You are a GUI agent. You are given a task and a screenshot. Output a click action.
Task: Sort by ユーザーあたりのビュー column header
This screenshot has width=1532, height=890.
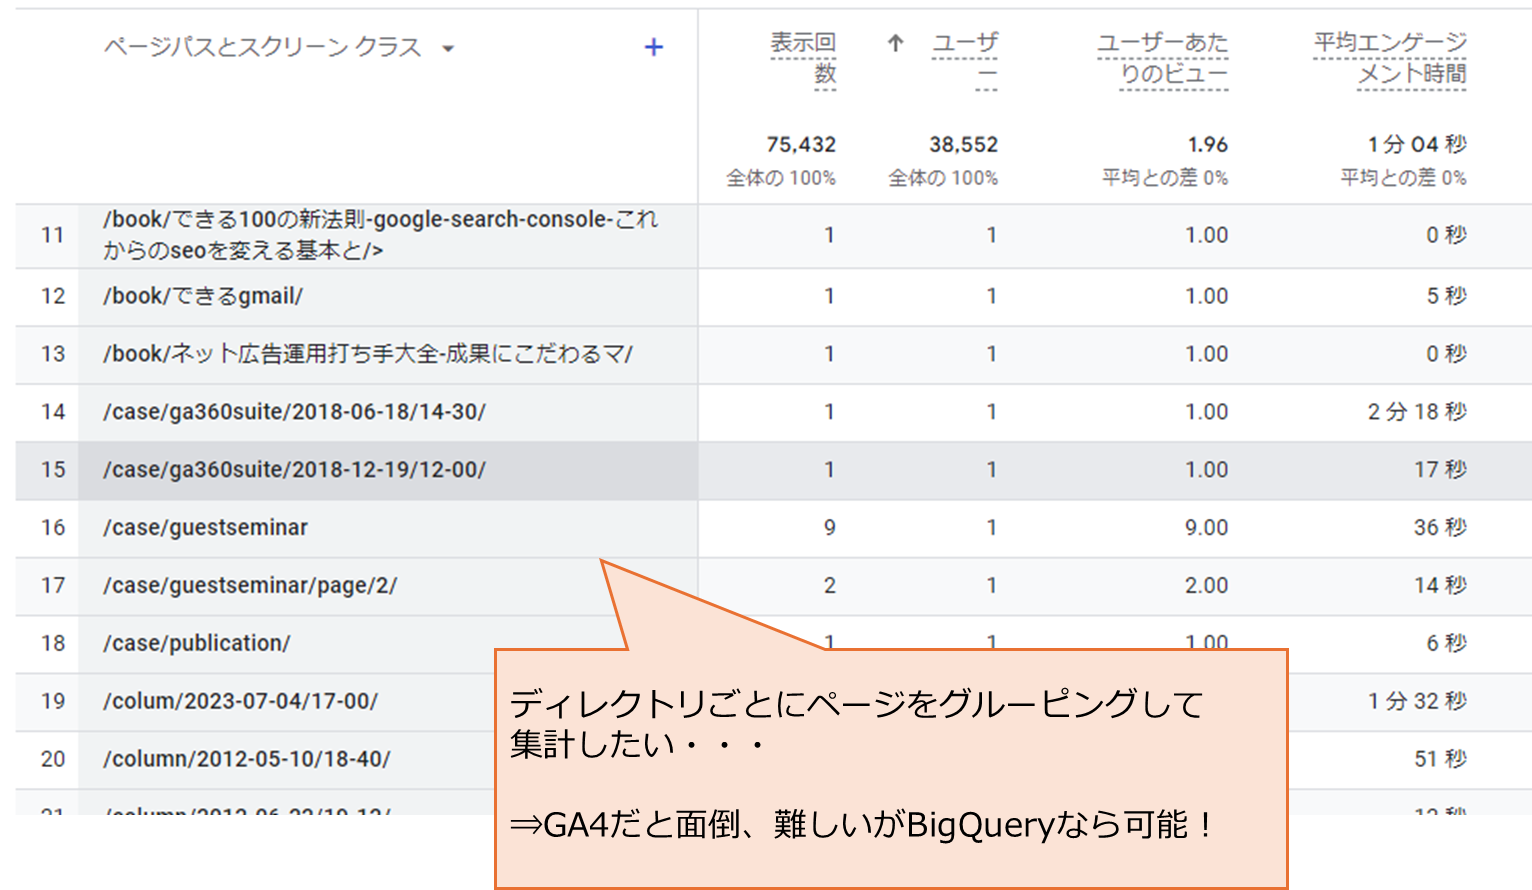pos(1163,59)
